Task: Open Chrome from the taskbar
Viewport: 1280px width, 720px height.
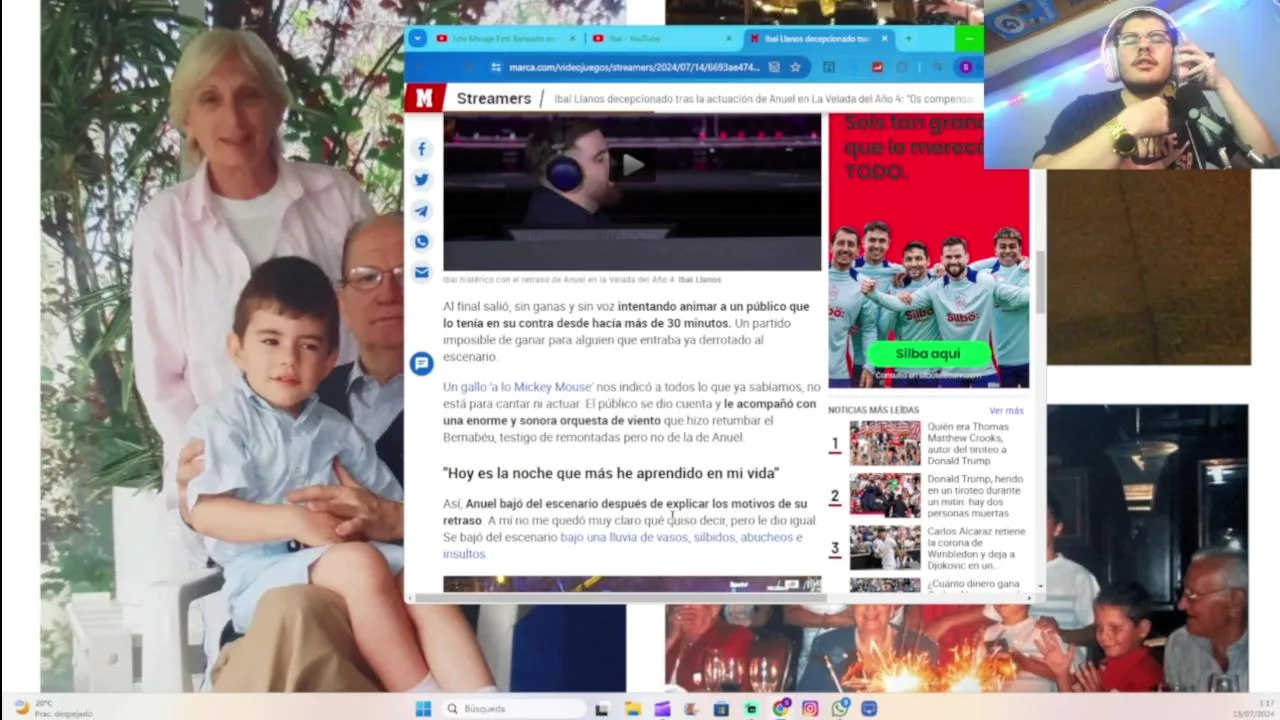Action: pyautogui.click(x=781, y=709)
